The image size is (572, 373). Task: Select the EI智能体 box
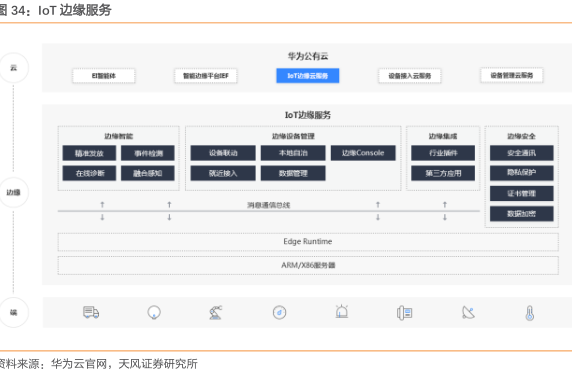point(104,76)
